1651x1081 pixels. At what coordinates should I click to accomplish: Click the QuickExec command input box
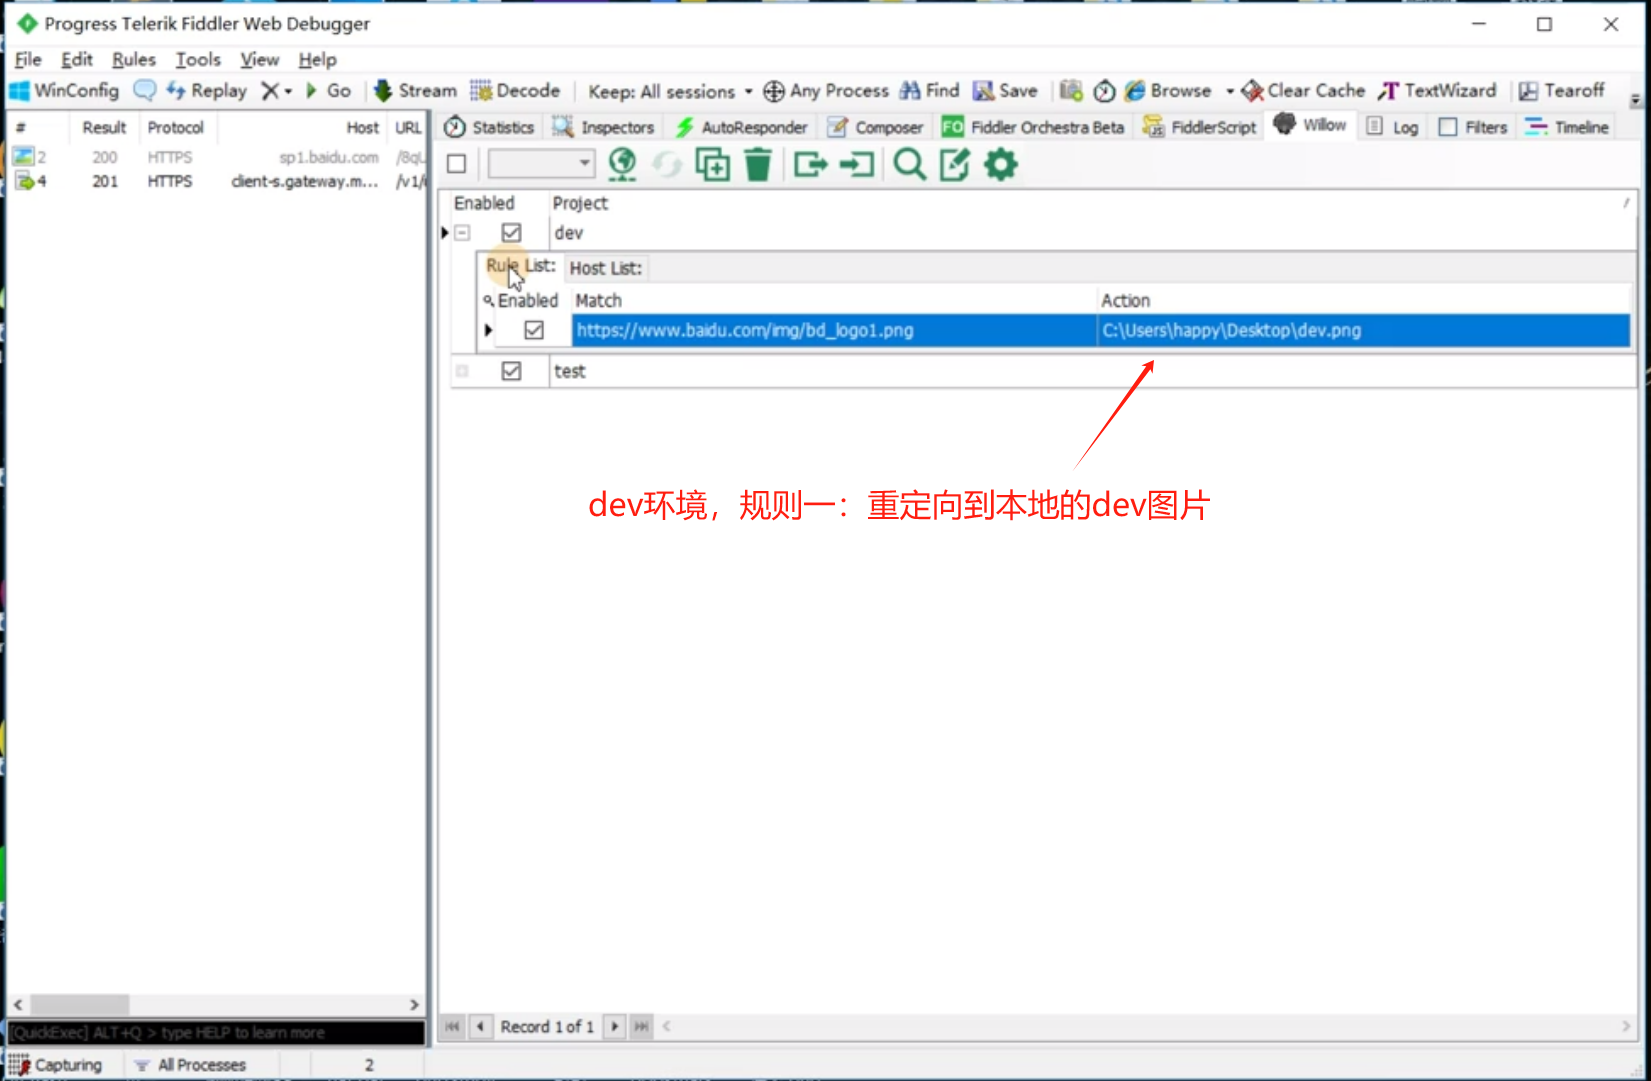tap(216, 1032)
